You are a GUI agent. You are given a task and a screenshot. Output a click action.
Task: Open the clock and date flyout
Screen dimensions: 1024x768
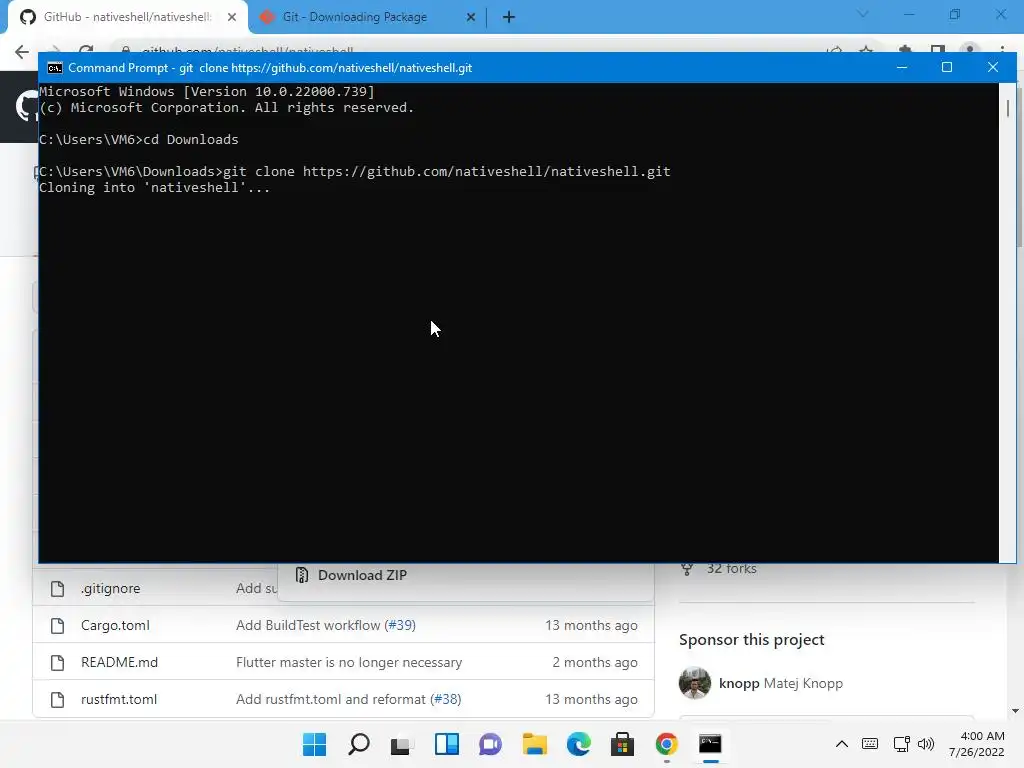(x=977, y=744)
